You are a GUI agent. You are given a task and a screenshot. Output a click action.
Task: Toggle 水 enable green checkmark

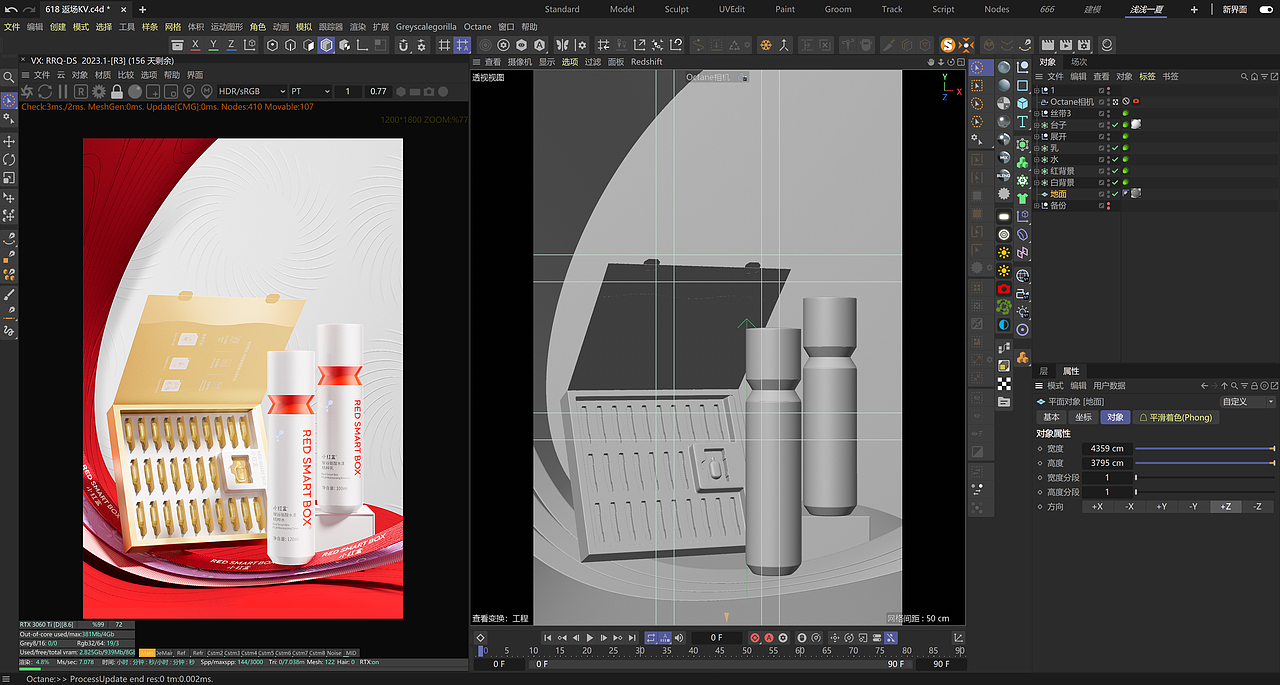[x=1114, y=159]
